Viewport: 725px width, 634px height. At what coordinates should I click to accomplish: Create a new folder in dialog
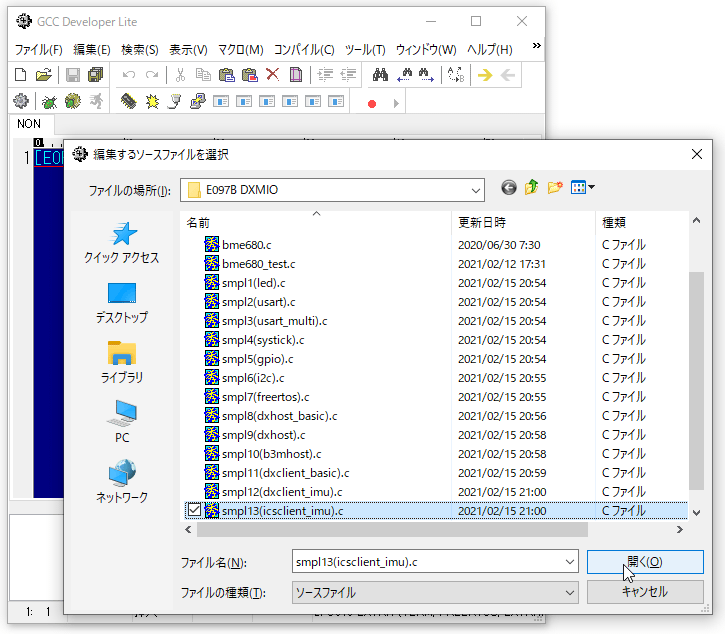tap(555, 187)
